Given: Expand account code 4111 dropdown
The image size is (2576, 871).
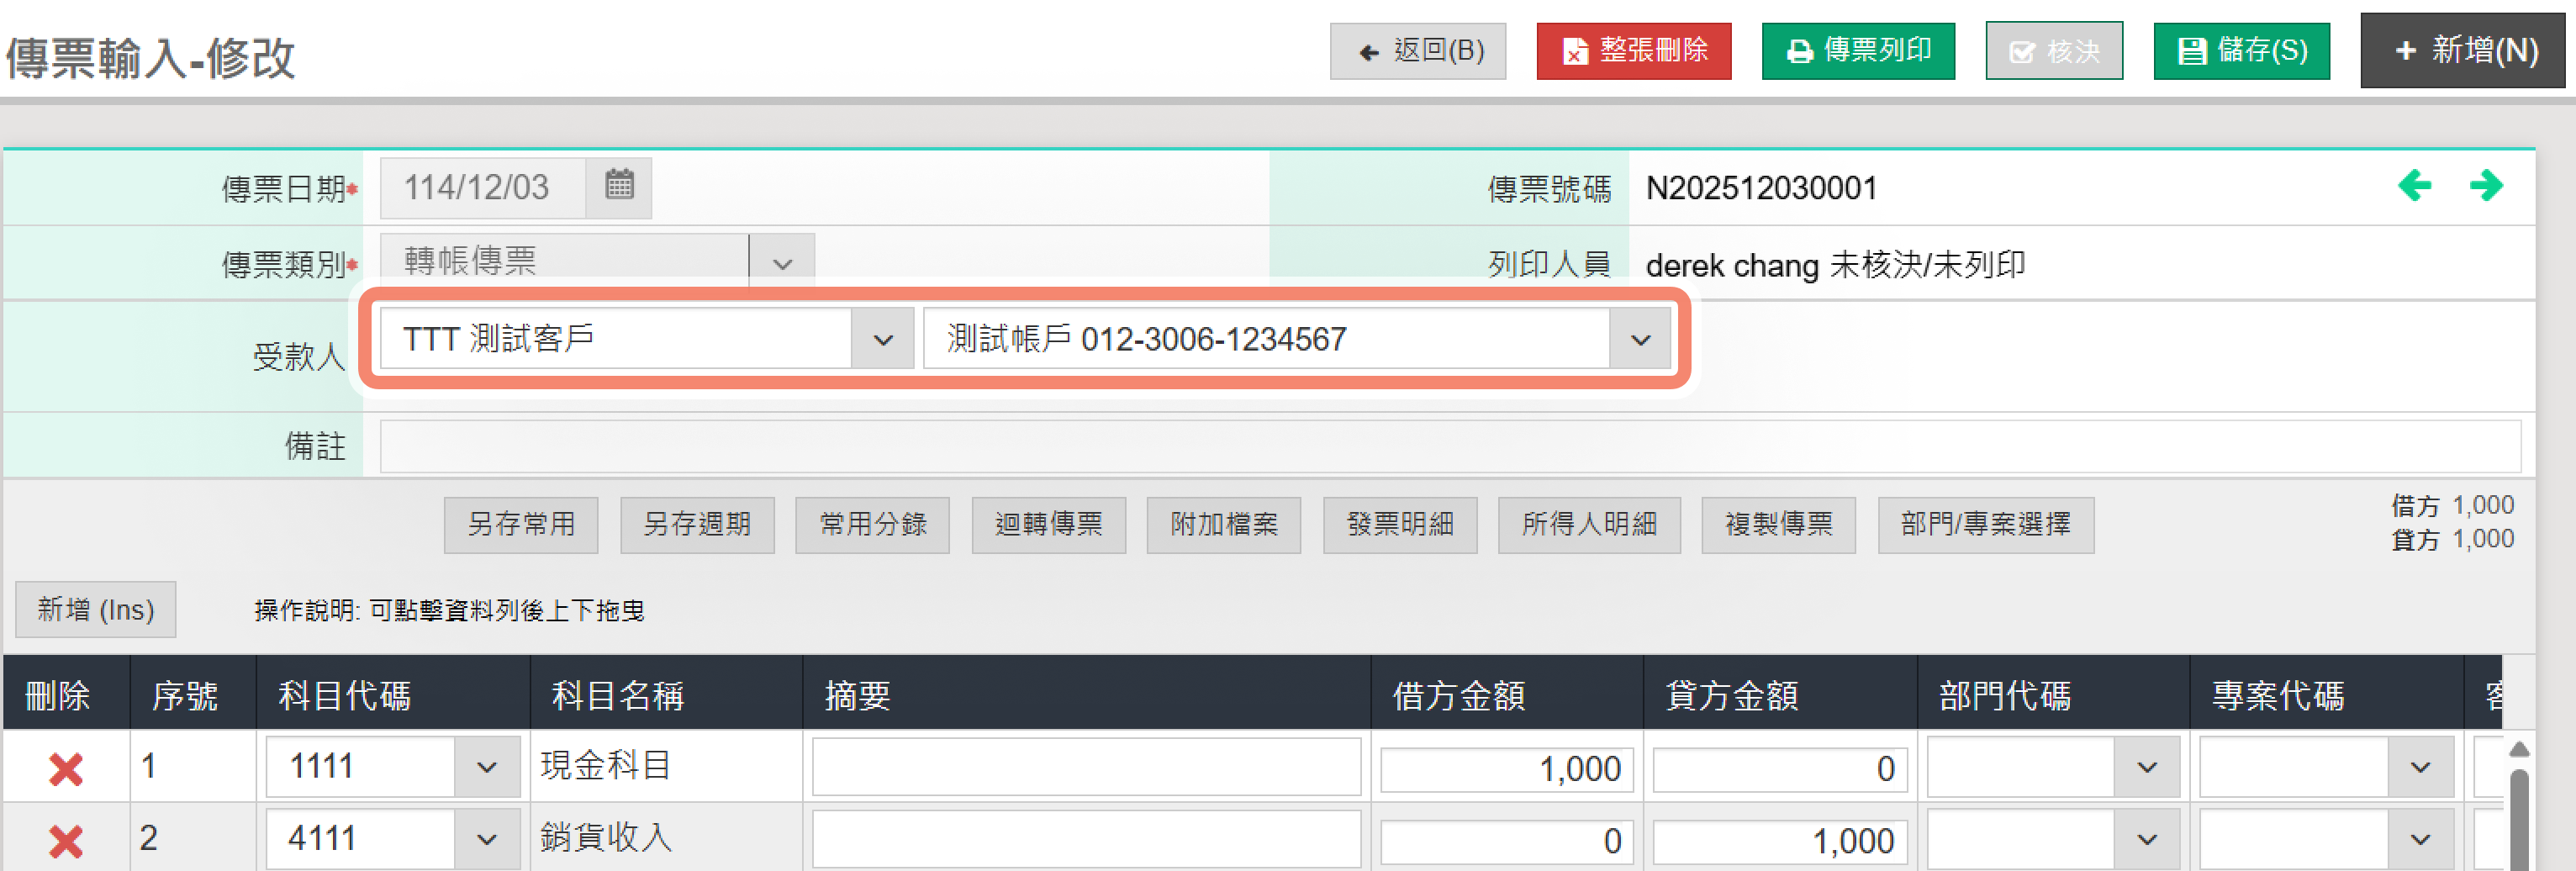Looking at the screenshot, I should pyautogui.click(x=487, y=840).
